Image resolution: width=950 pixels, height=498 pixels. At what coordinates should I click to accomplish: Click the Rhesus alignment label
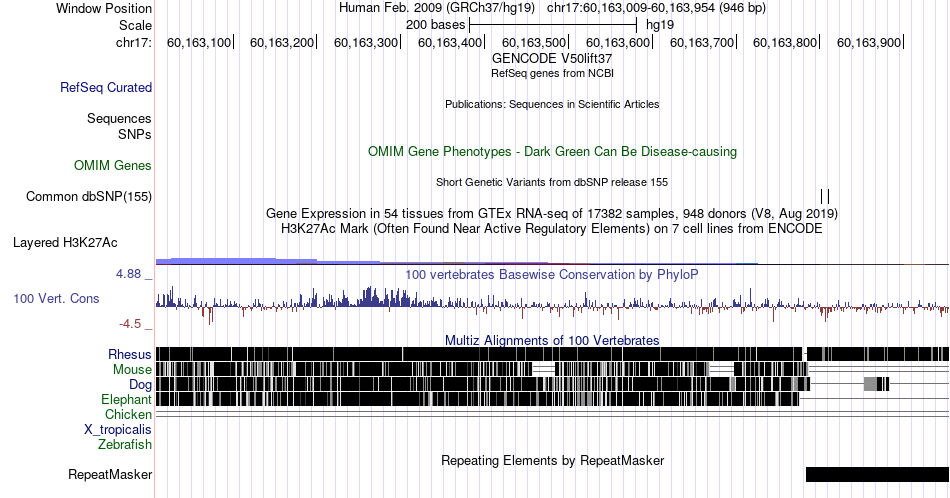click(x=130, y=354)
